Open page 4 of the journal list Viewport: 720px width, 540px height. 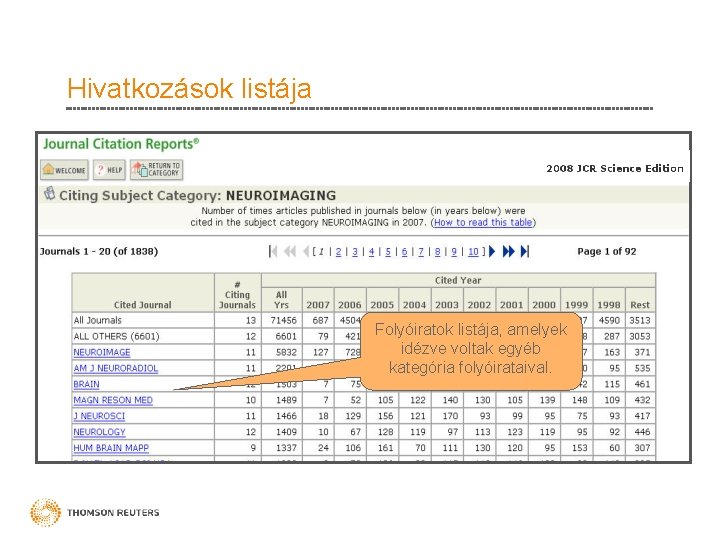click(x=371, y=252)
